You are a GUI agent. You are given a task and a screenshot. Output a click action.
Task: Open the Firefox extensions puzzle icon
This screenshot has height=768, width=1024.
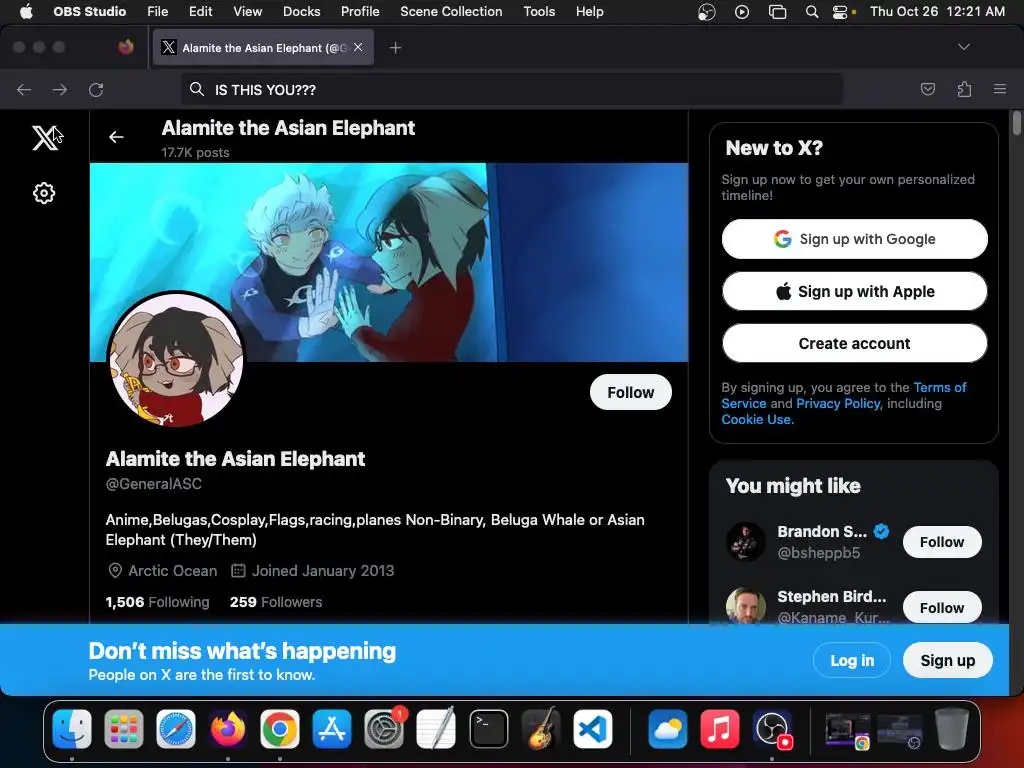[x=964, y=89]
